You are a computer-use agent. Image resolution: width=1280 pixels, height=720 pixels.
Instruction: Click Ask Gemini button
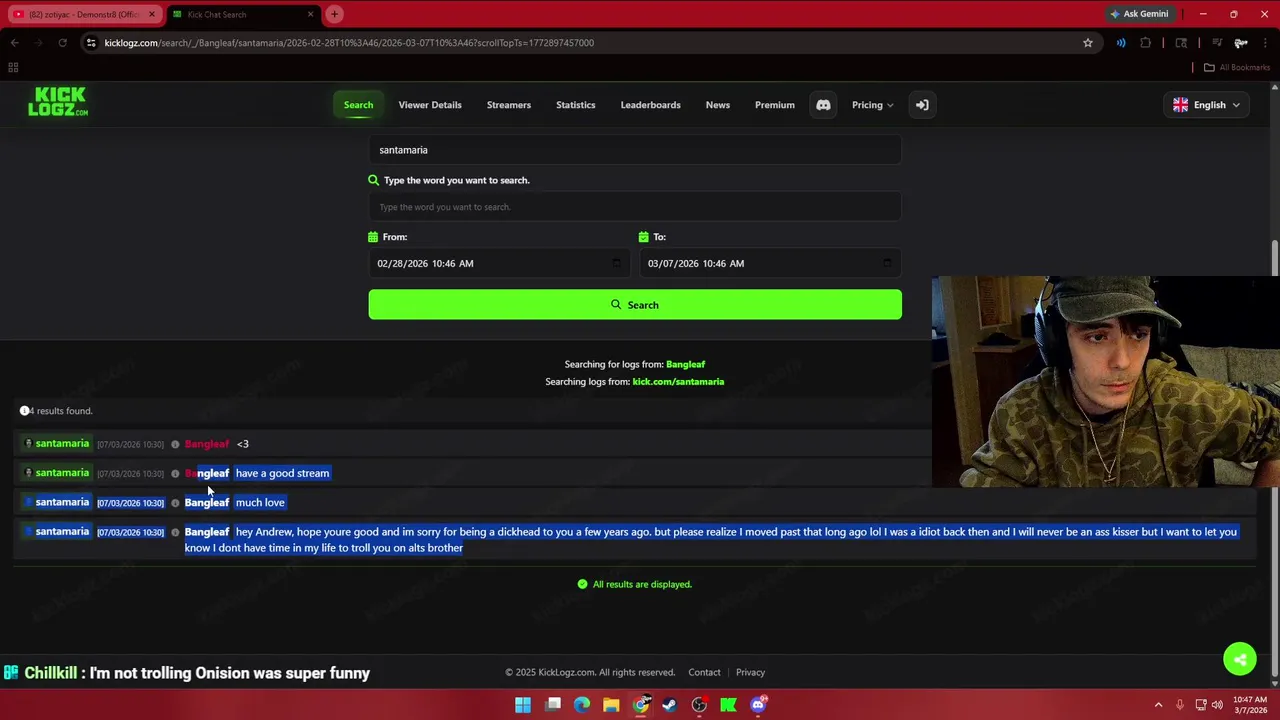pos(1139,14)
